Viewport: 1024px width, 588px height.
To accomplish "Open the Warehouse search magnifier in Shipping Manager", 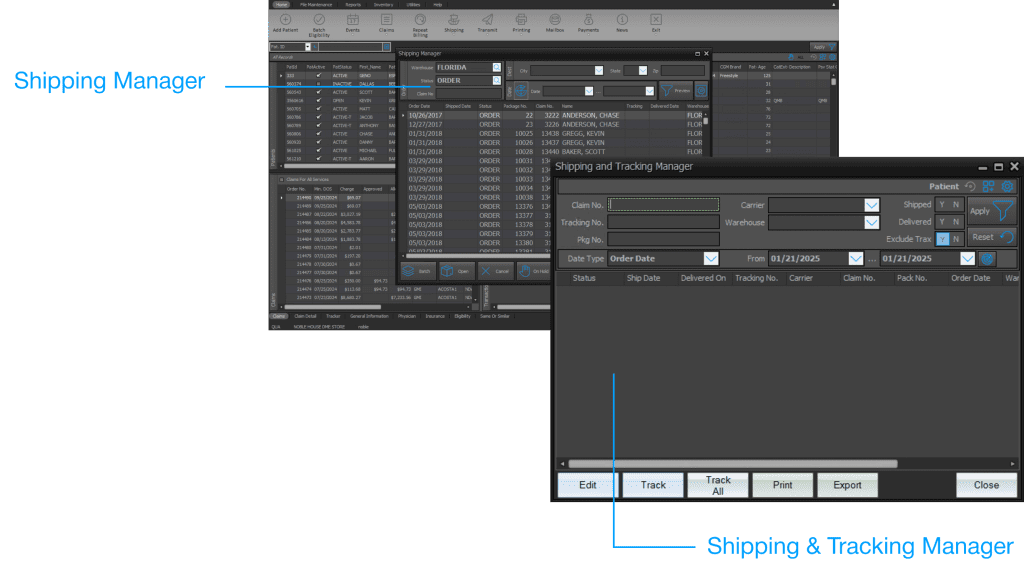I will point(496,68).
